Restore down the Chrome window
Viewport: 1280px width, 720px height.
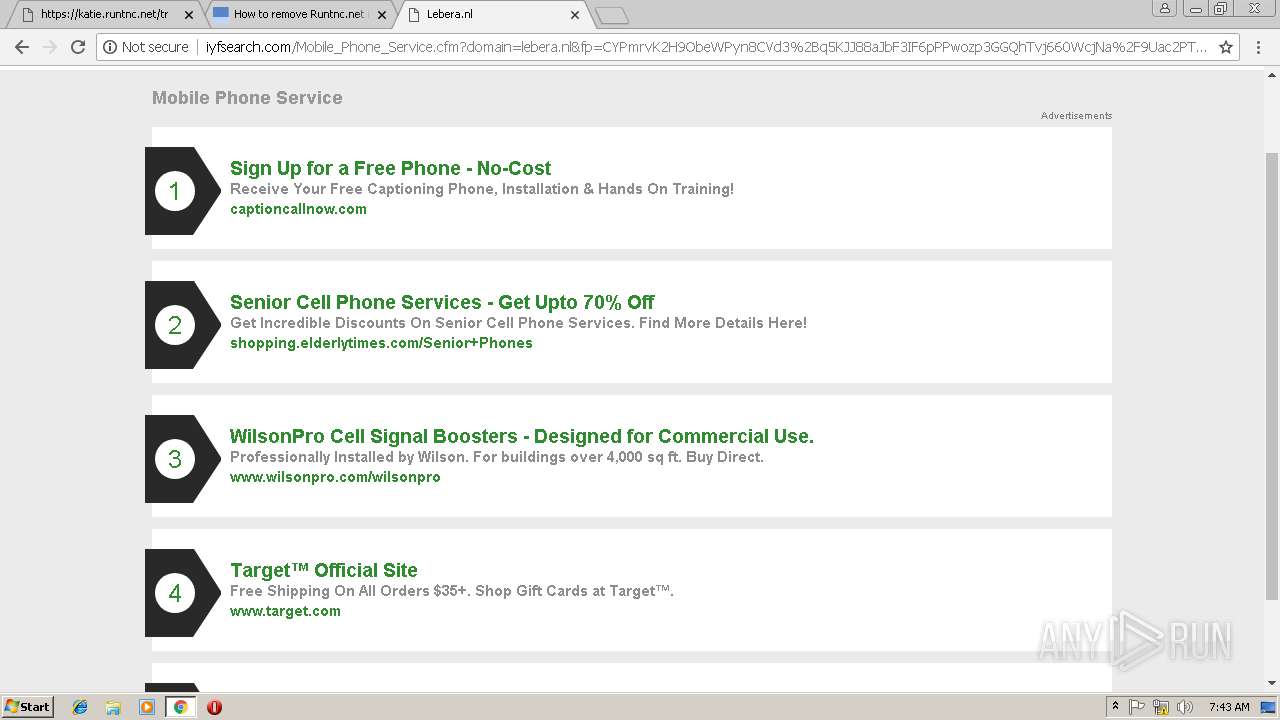1221,8
